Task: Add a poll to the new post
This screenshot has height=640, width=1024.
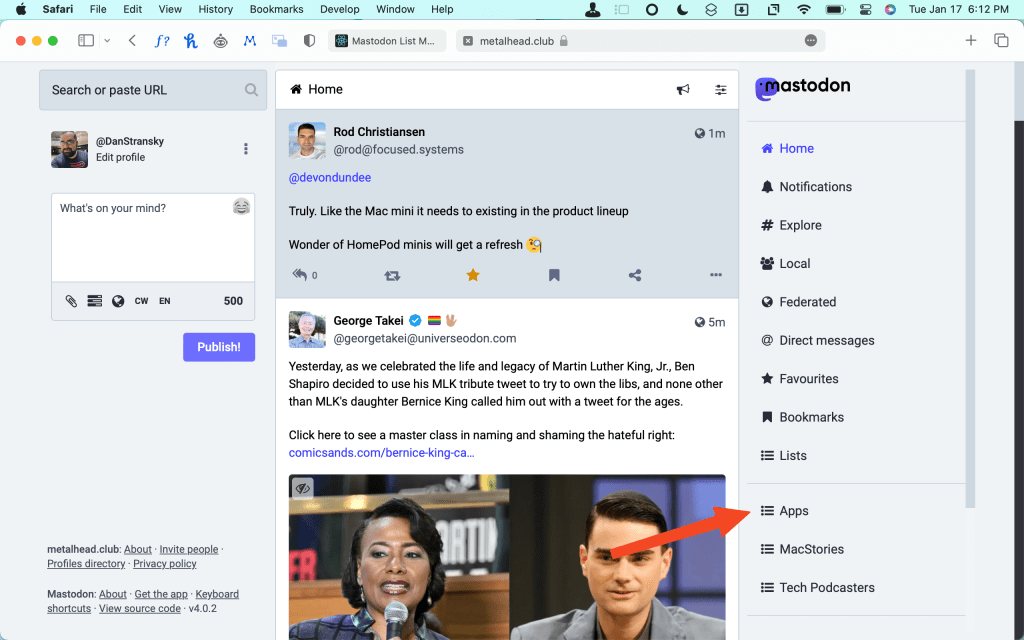Action: coord(94,300)
